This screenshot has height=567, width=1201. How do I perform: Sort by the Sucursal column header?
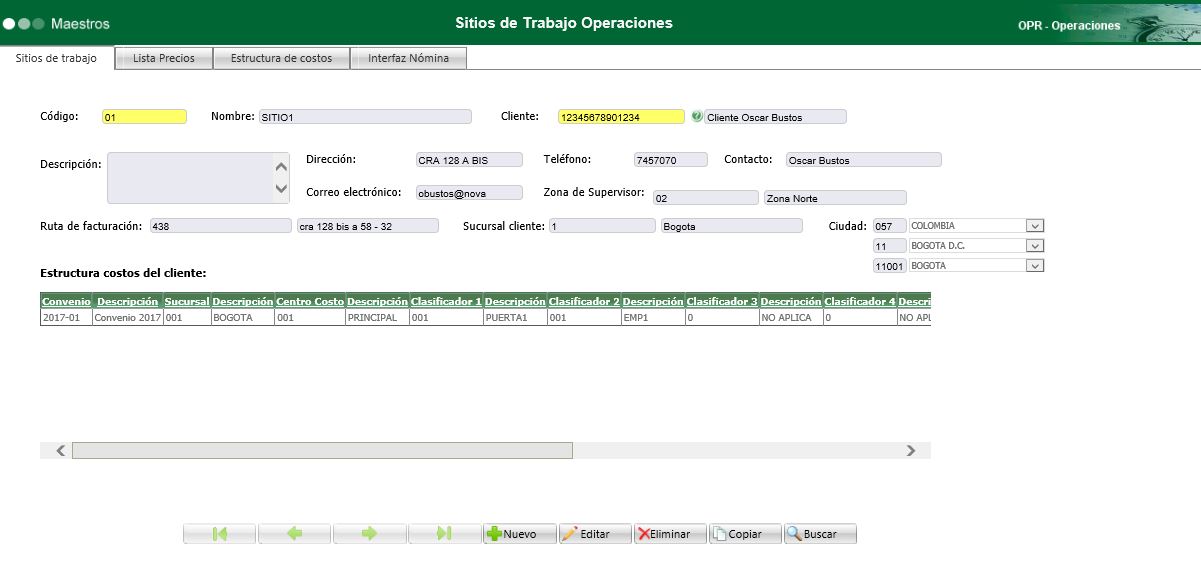[x=187, y=301]
